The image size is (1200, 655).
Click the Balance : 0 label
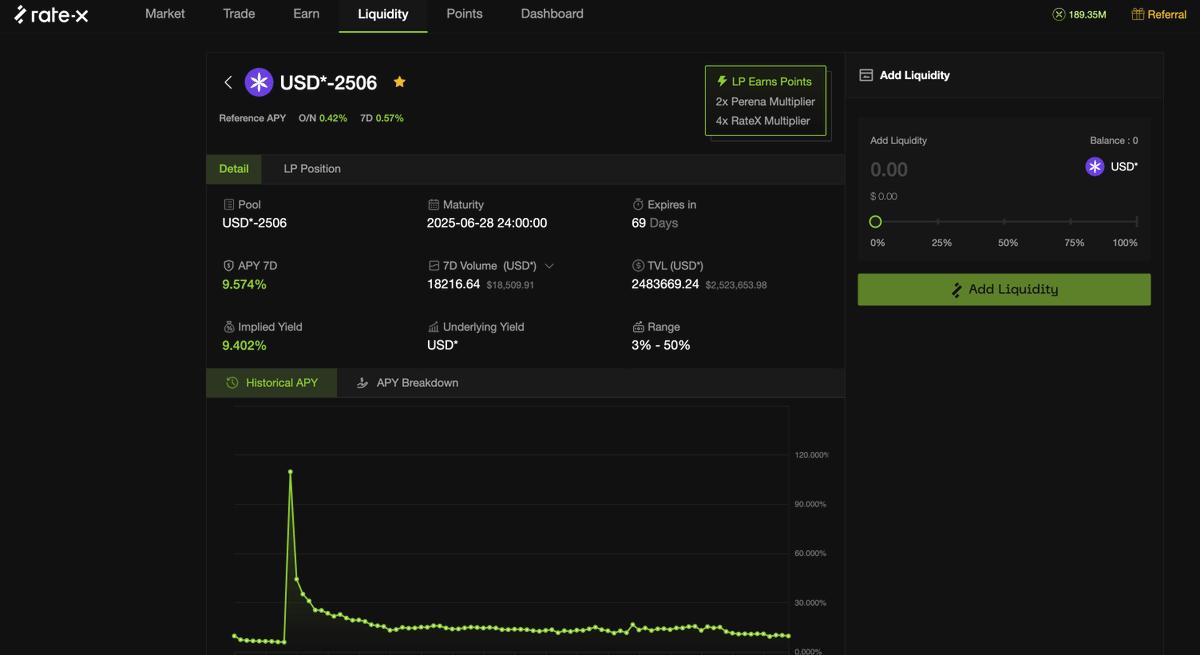[x=1114, y=141]
